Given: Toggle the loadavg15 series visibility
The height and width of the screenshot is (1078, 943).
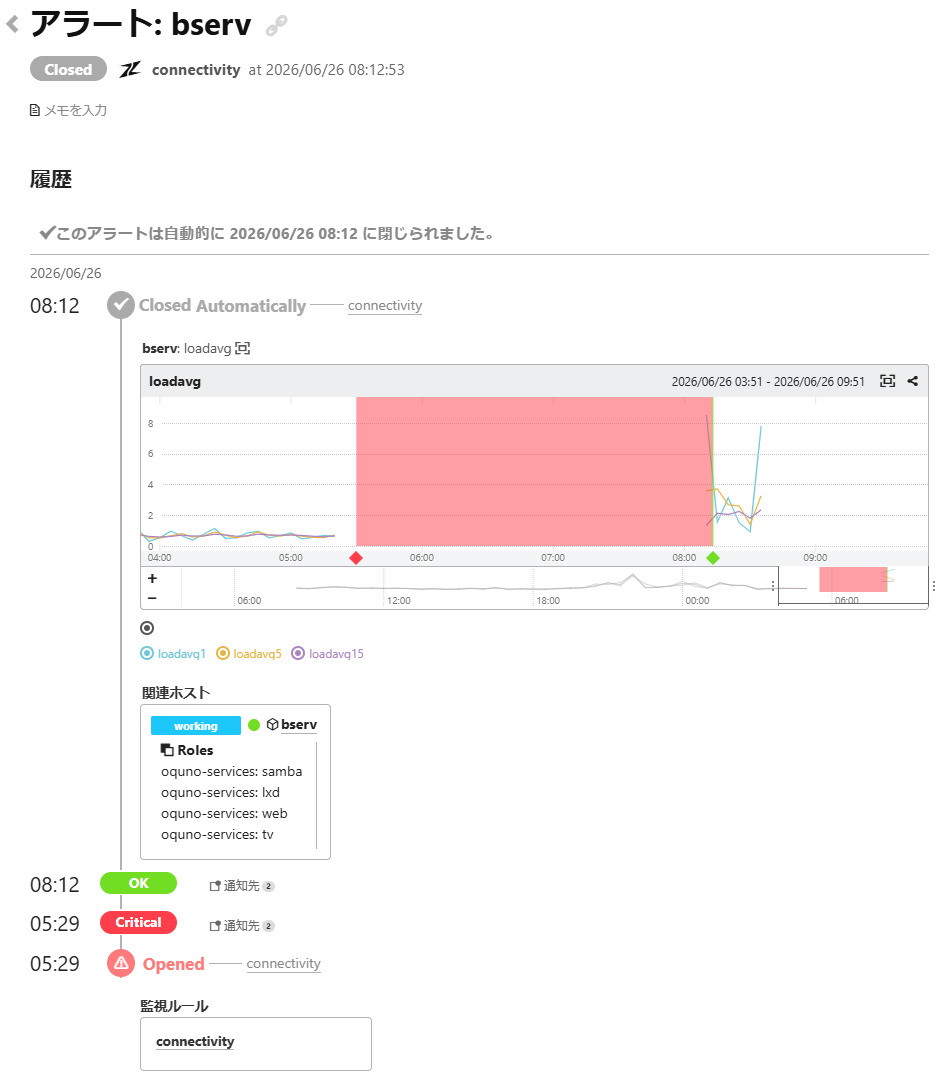Looking at the screenshot, I should (x=327, y=653).
